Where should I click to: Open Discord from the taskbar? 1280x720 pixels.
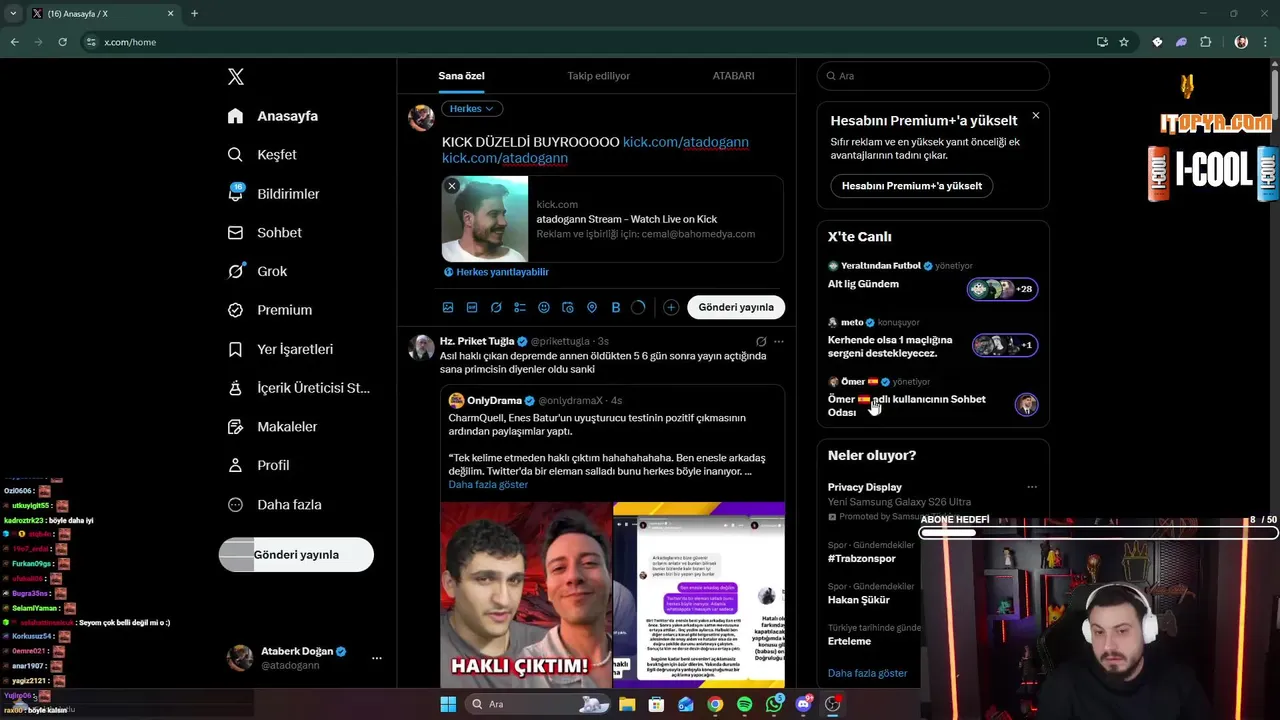click(x=804, y=704)
